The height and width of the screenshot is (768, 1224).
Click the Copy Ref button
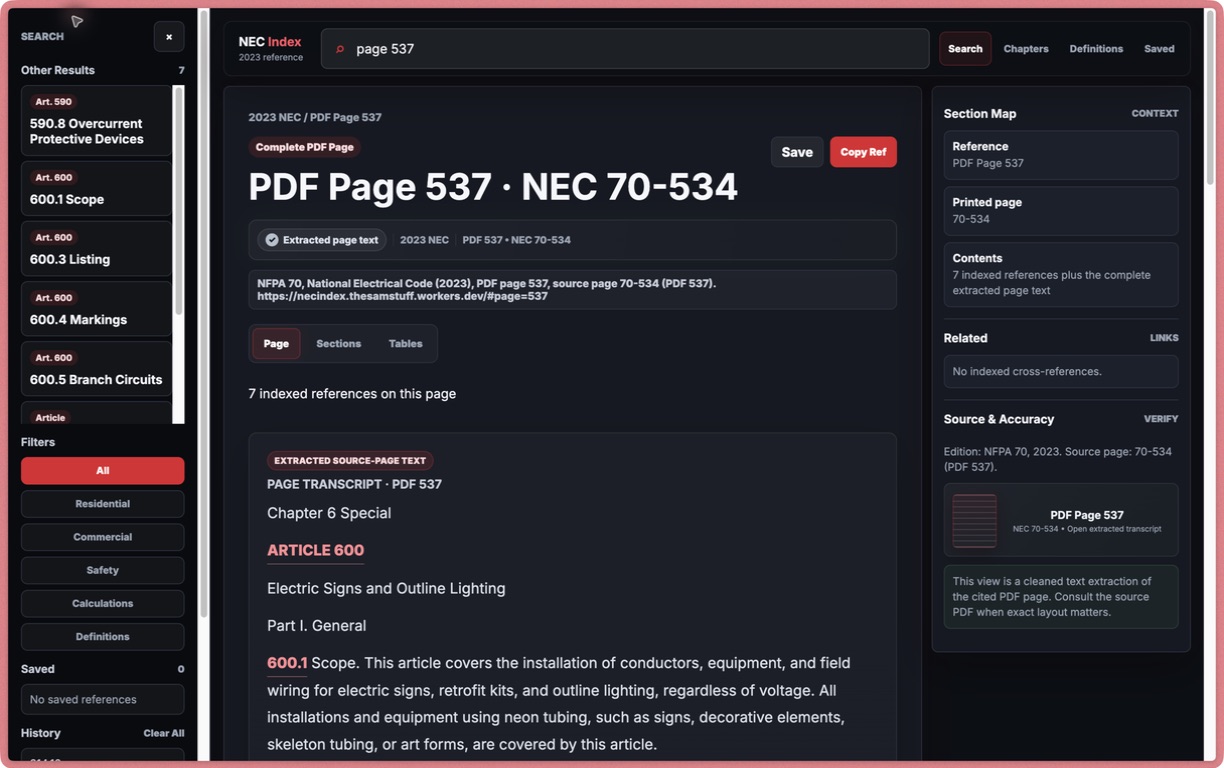(863, 152)
